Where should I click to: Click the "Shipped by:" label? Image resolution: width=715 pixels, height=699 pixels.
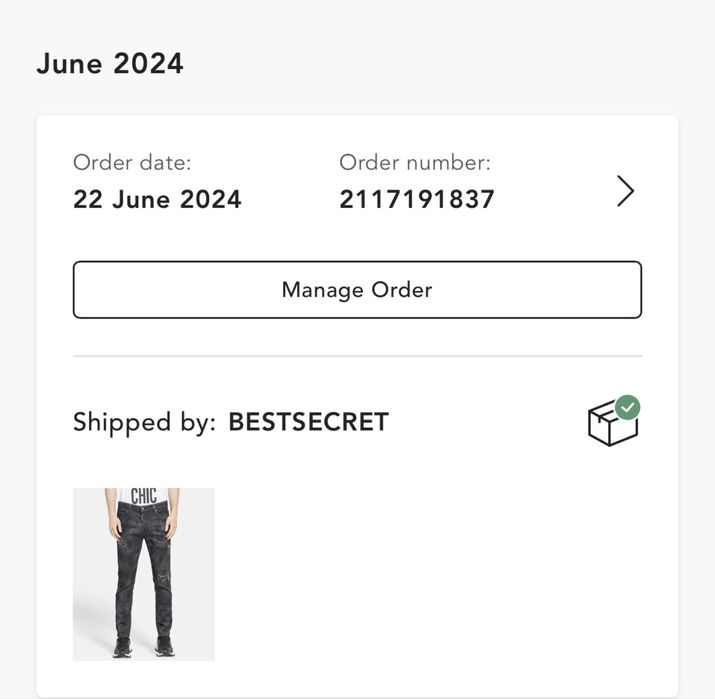click(144, 422)
